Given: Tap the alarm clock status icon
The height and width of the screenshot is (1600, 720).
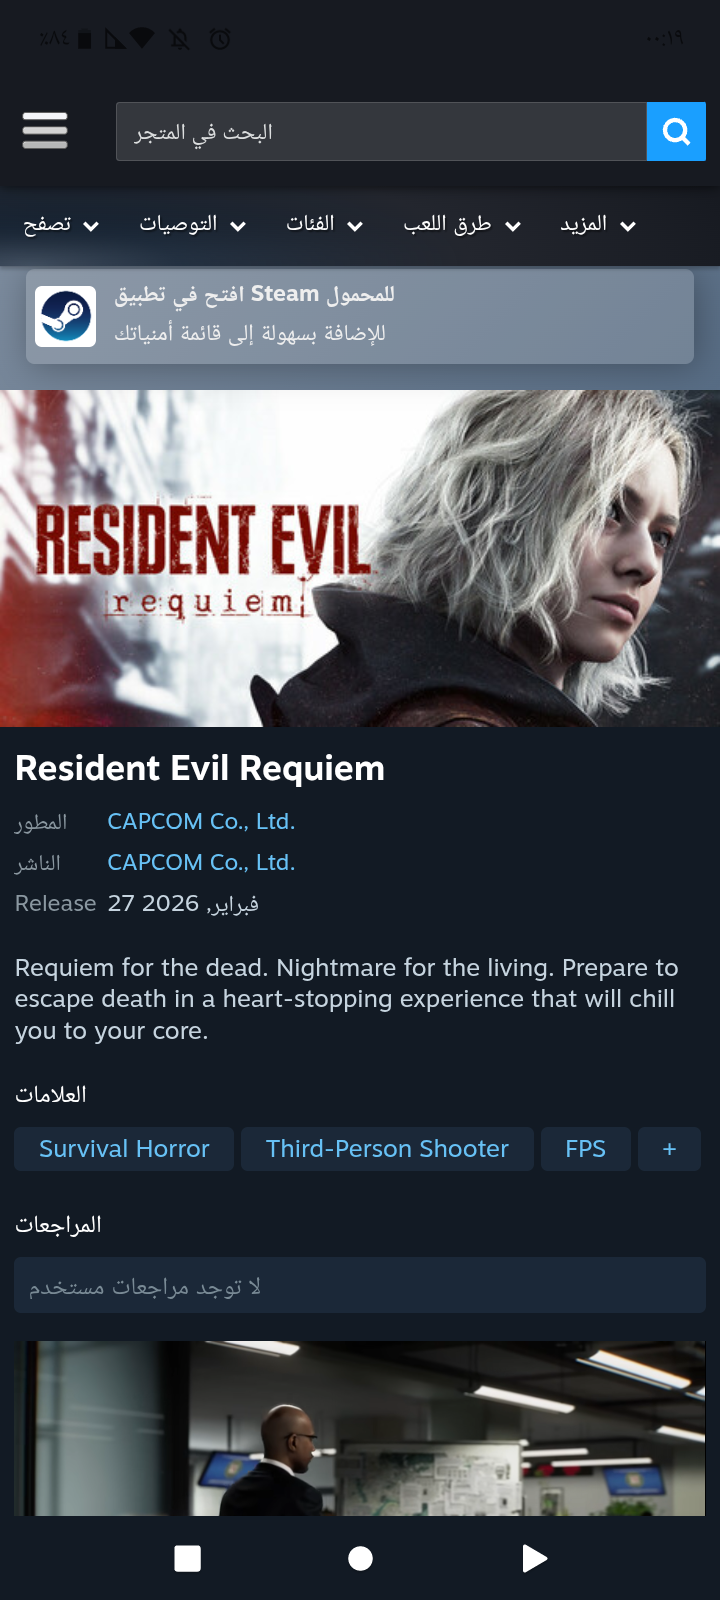Looking at the screenshot, I should click(x=220, y=39).
